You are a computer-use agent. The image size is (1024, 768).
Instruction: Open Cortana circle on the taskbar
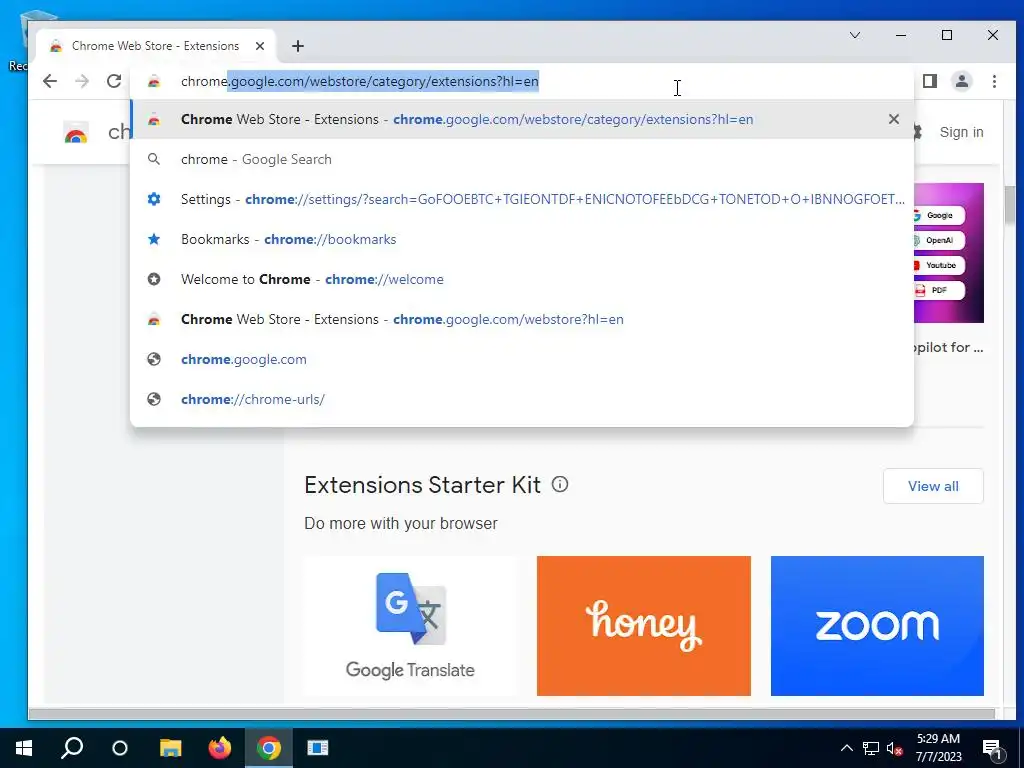pyautogui.click(x=120, y=748)
